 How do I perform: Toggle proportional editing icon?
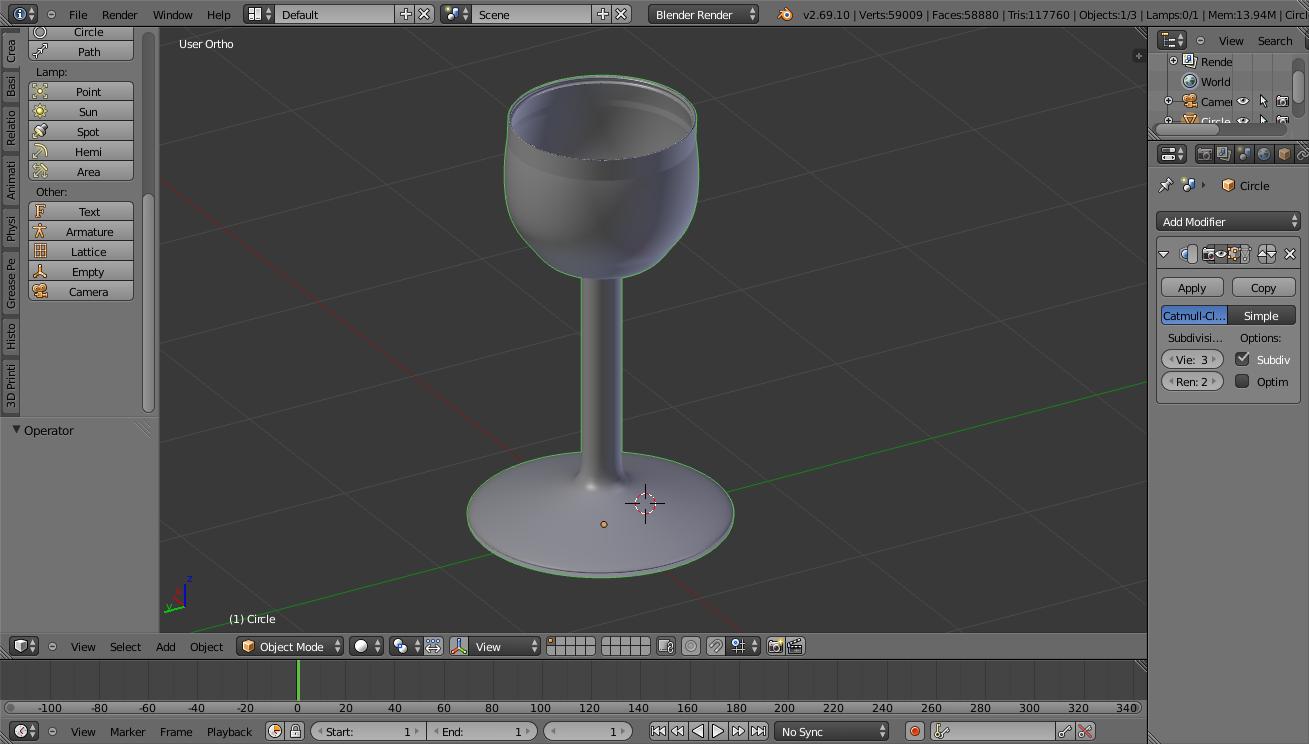coord(691,647)
